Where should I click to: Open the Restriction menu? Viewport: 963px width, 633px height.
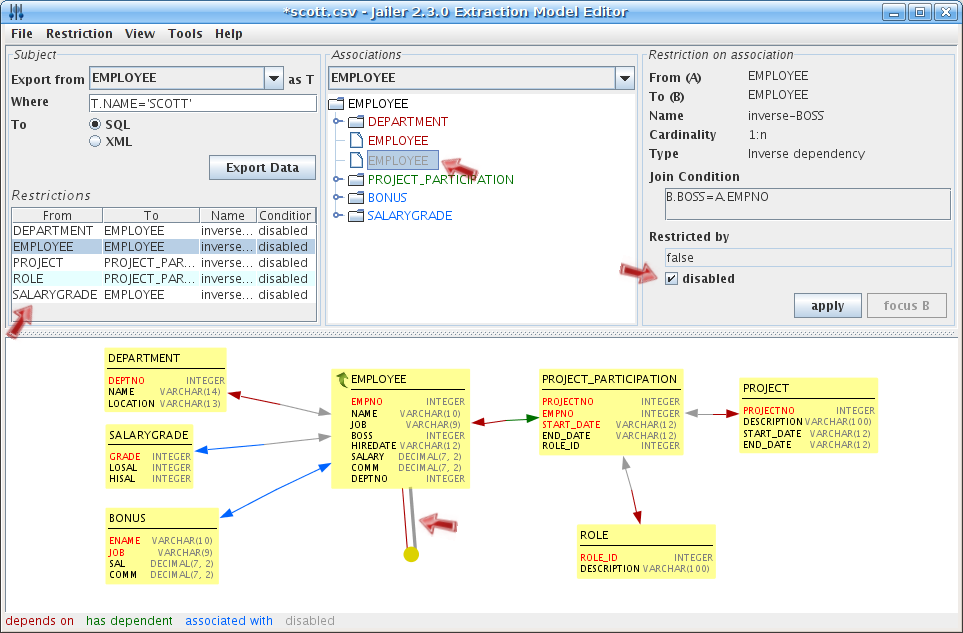79,34
